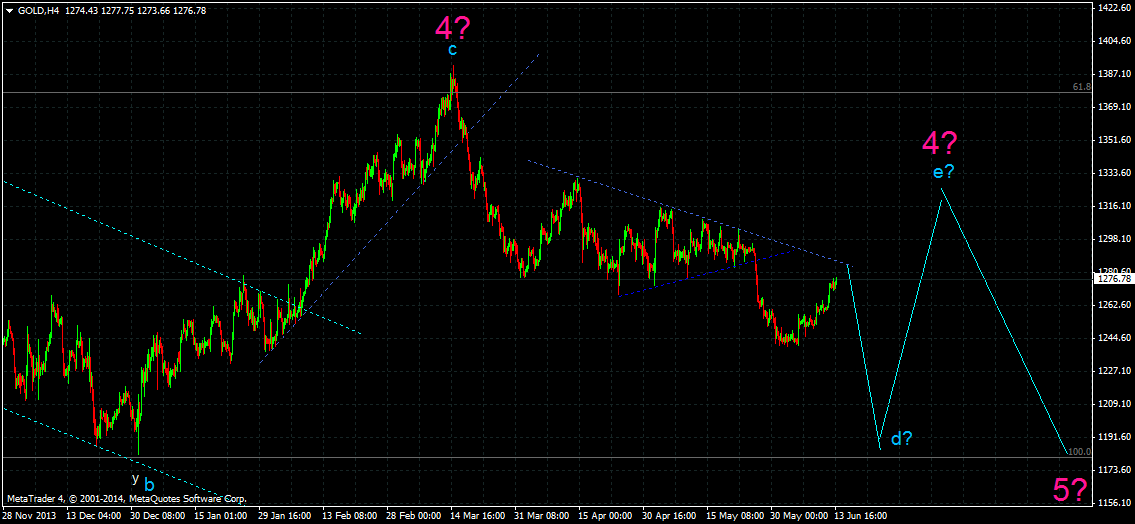Select the pink 5? wave label
The height and width of the screenshot is (524, 1135).
click(x=1070, y=491)
